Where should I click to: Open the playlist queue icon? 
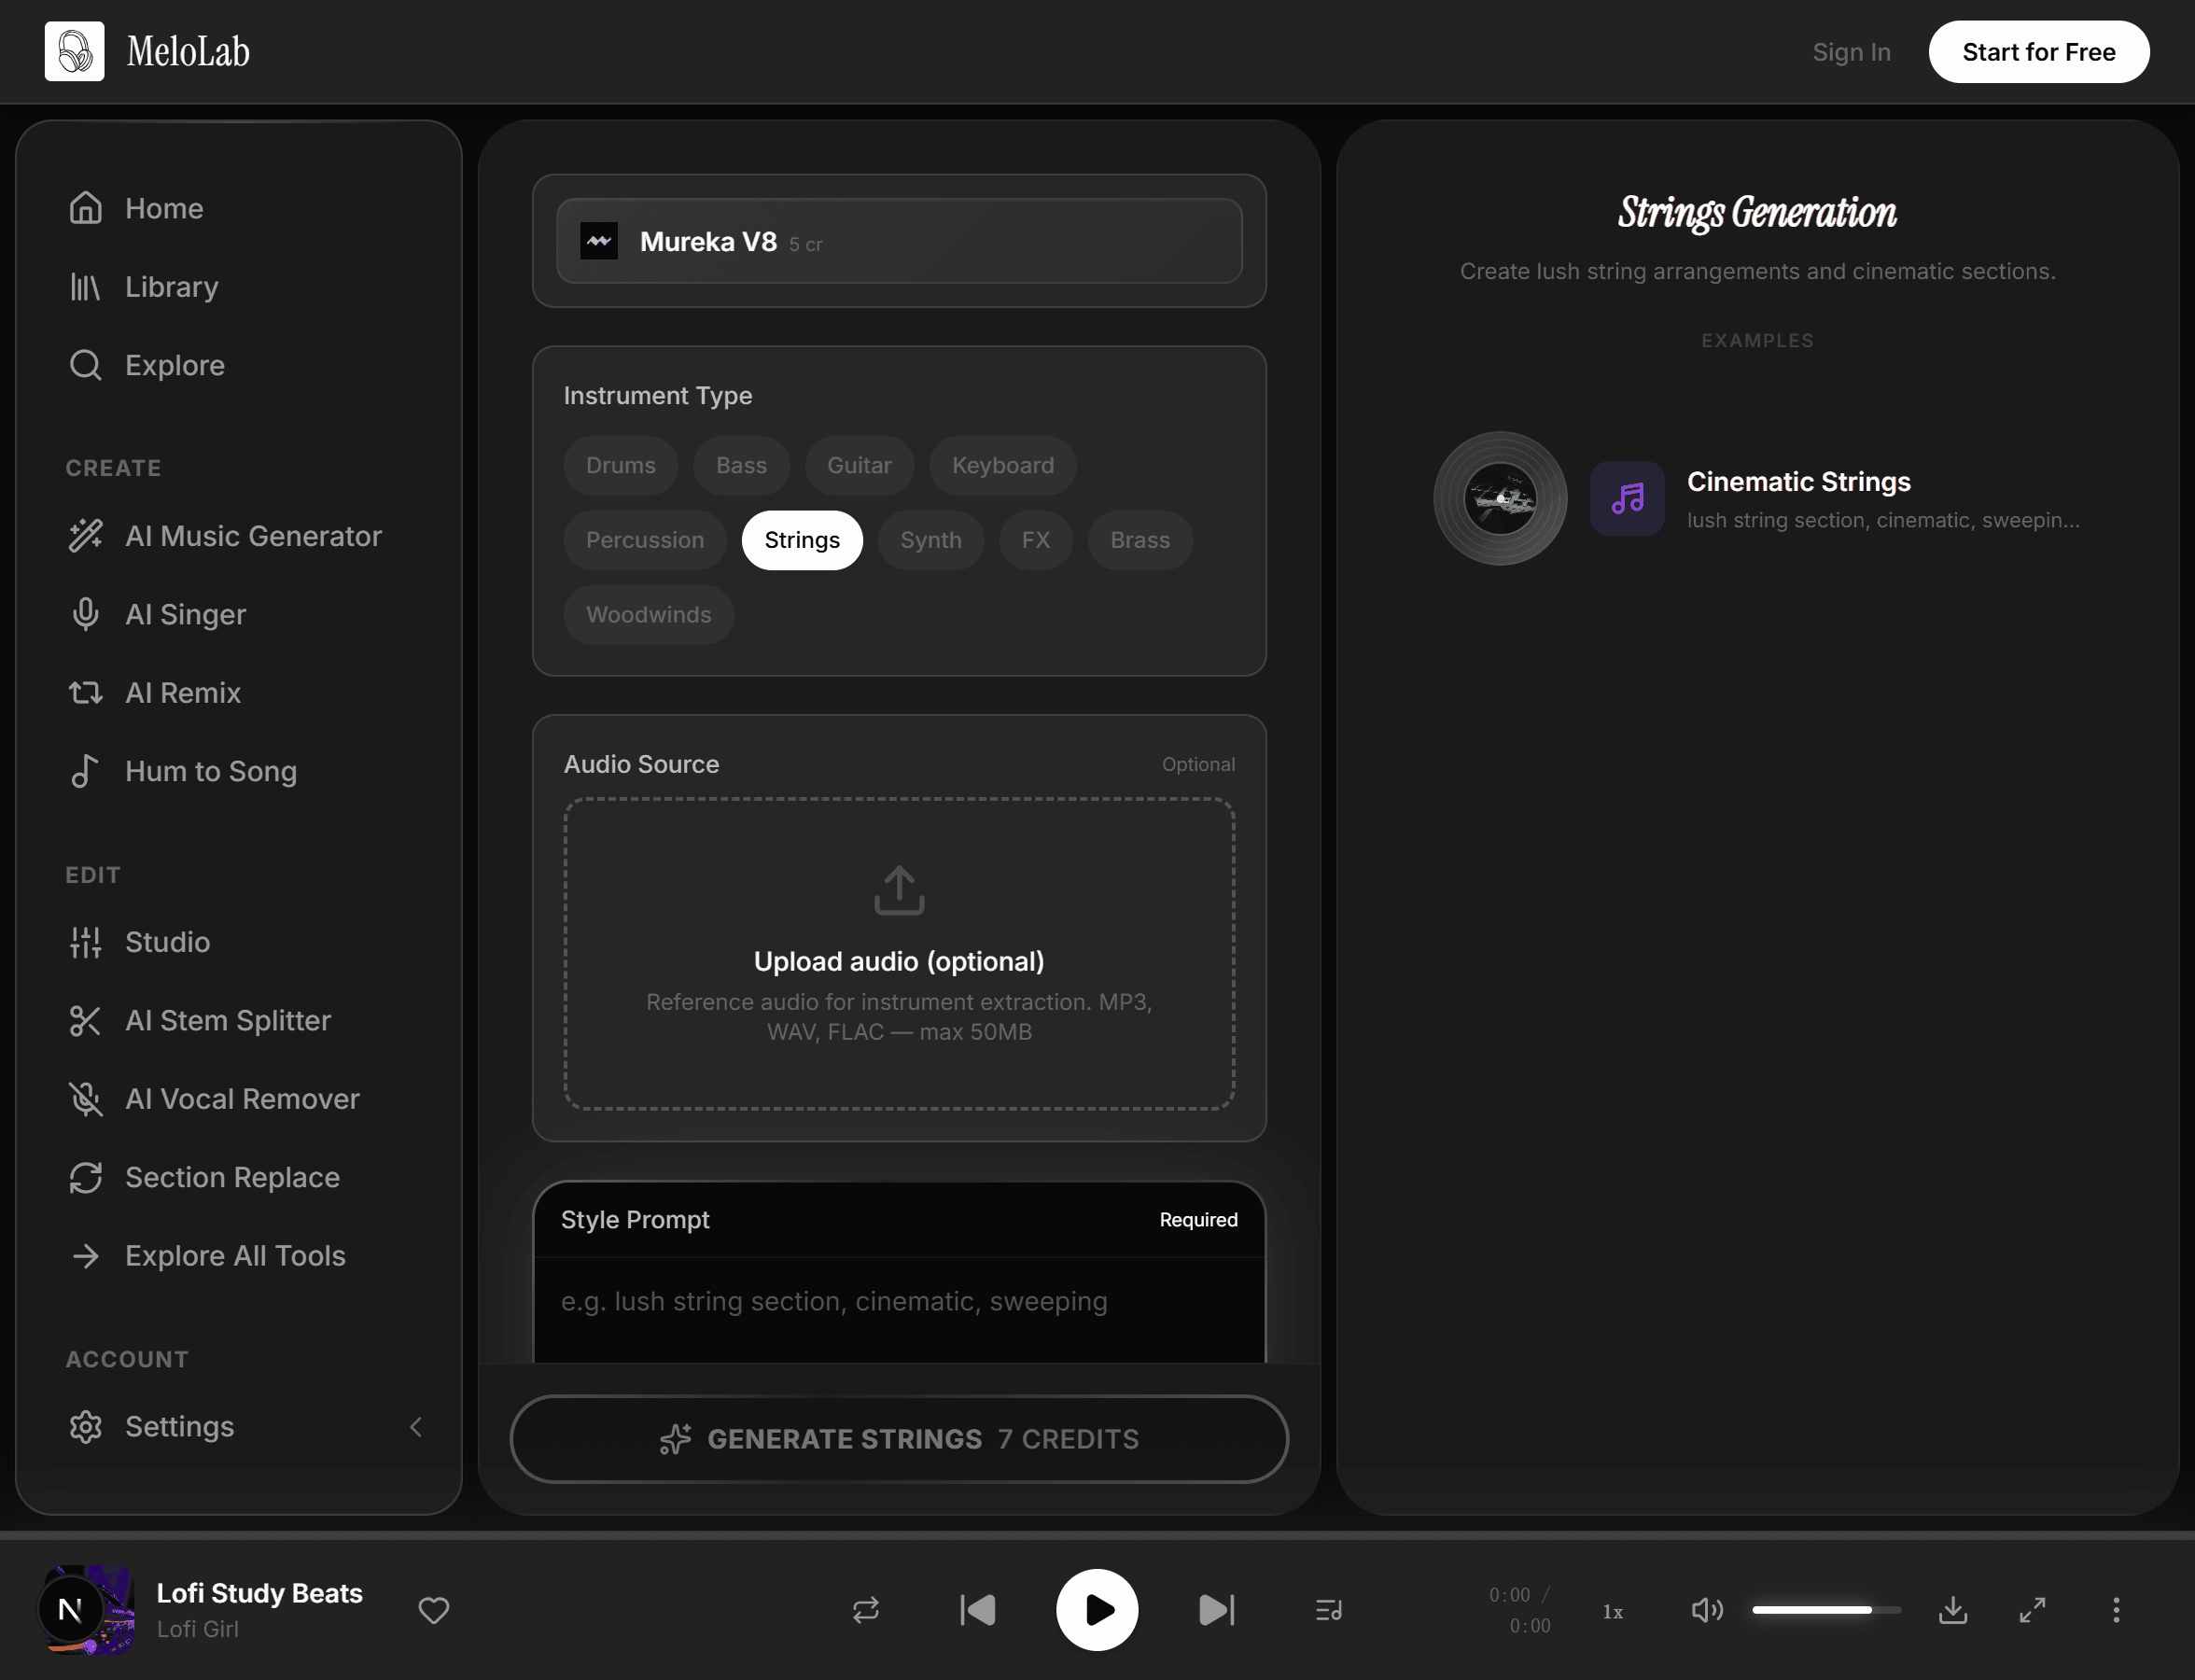[1328, 1610]
